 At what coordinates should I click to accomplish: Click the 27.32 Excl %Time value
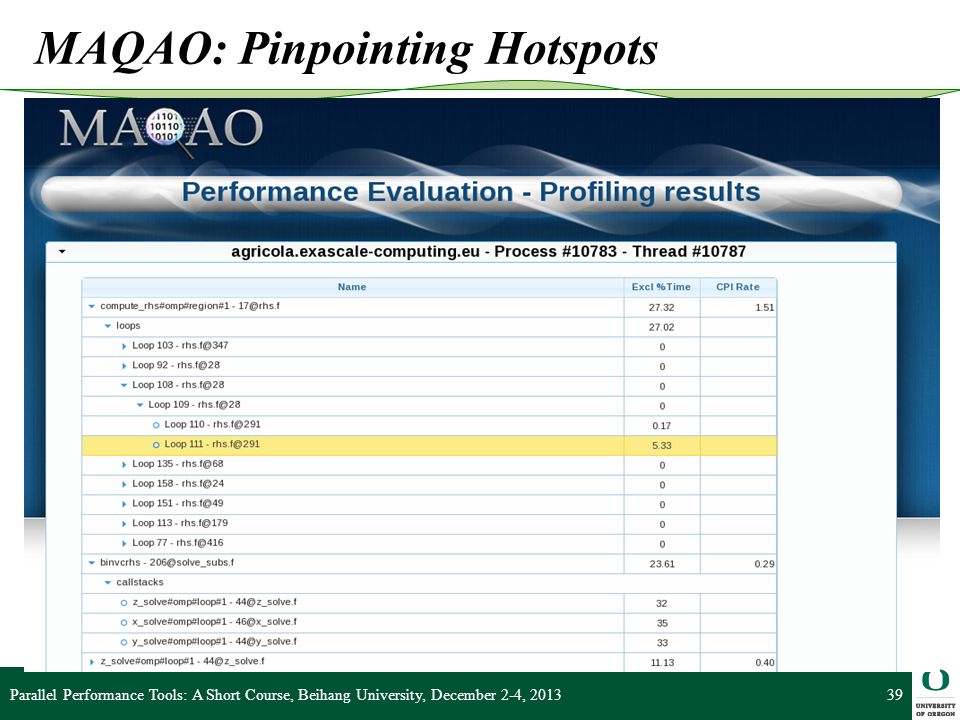(661, 307)
